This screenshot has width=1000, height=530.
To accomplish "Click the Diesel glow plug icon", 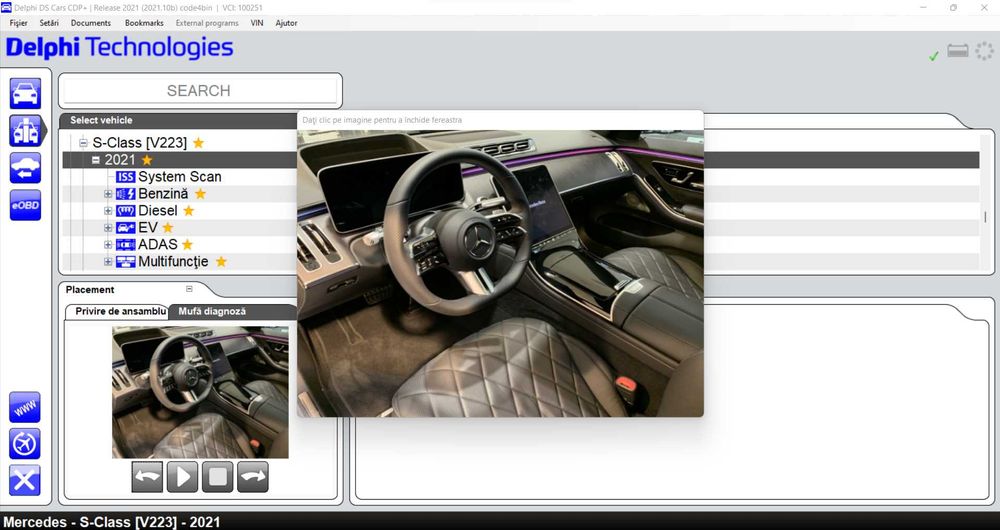I will 126,210.
